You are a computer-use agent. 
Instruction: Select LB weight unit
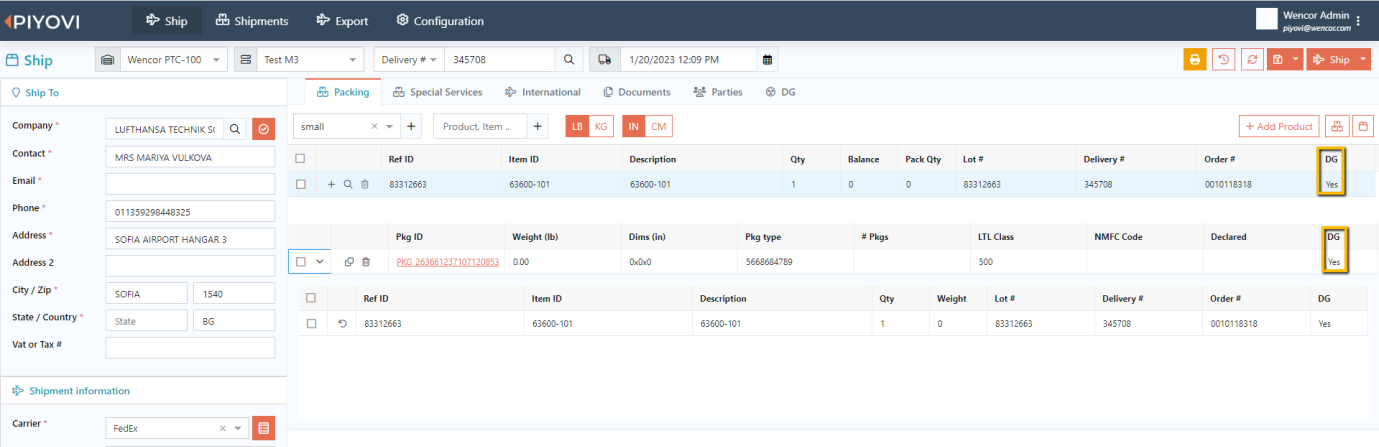(578, 127)
